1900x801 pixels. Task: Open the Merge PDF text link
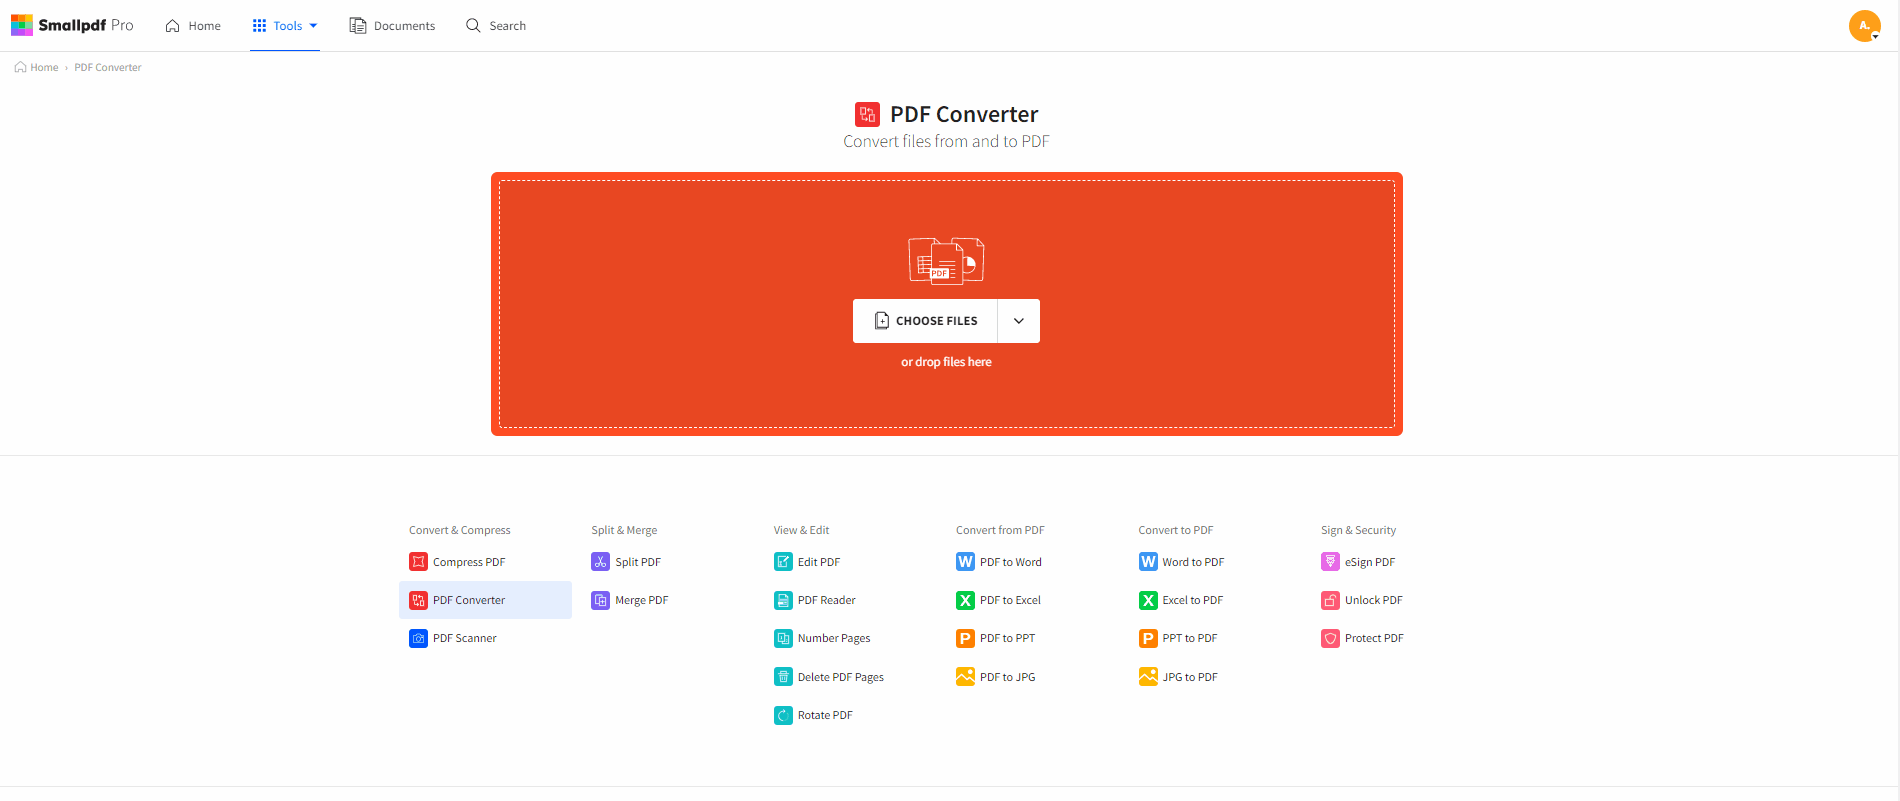click(642, 600)
